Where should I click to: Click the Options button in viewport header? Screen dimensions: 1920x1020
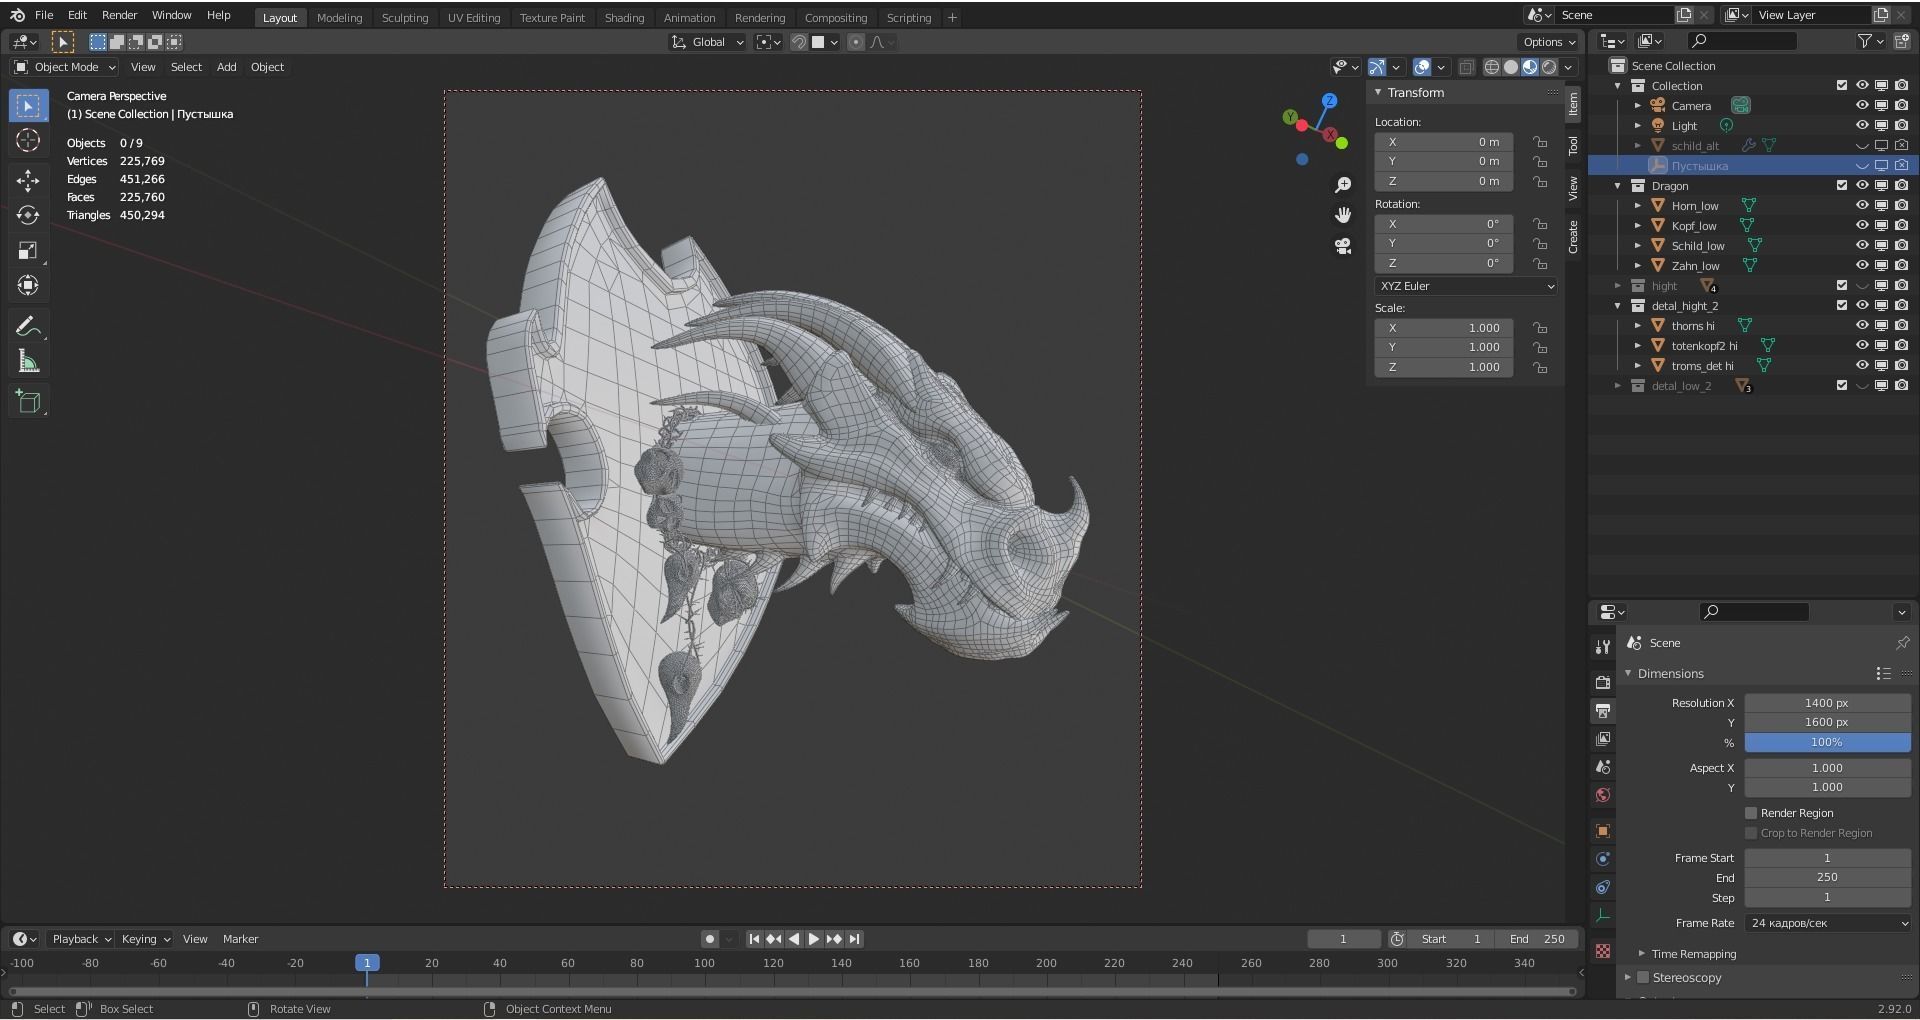click(1549, 42)
